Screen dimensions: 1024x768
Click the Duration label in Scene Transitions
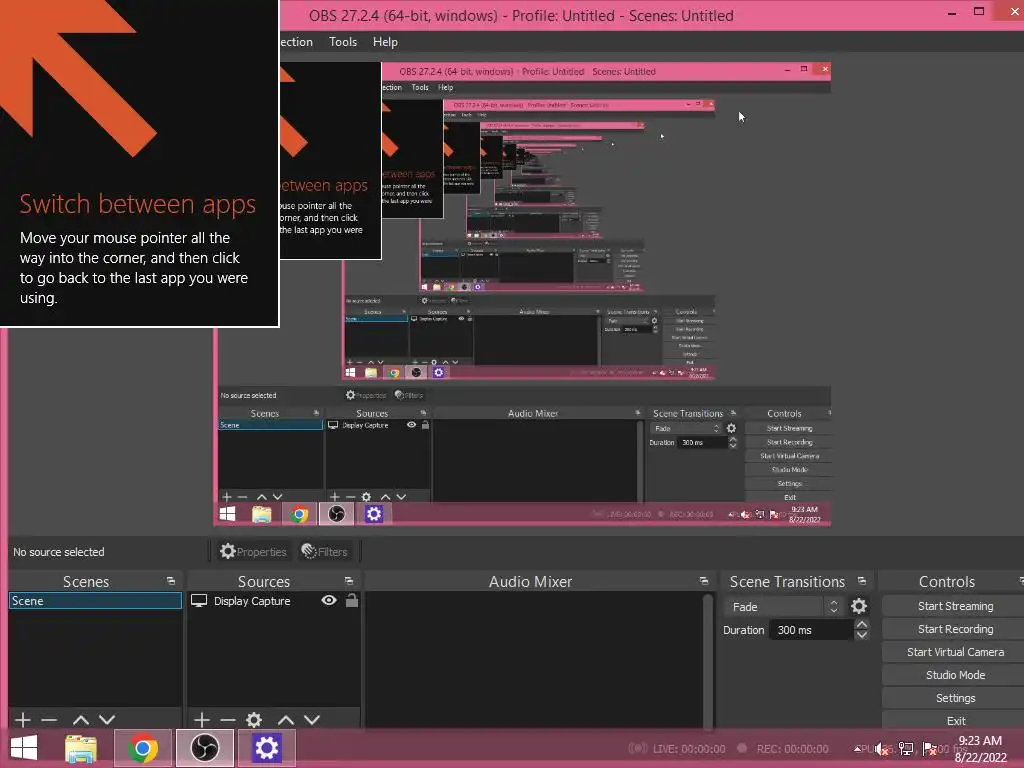point(743,630)
